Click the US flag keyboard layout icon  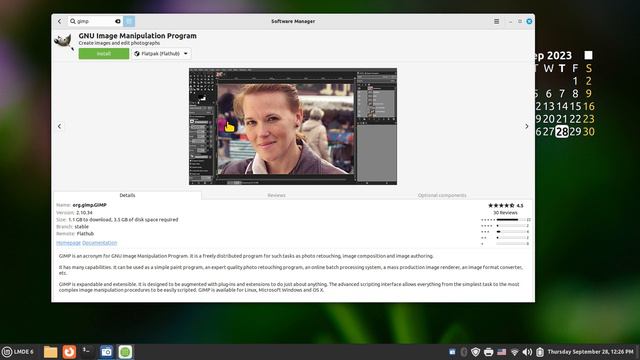click(502, 351)
